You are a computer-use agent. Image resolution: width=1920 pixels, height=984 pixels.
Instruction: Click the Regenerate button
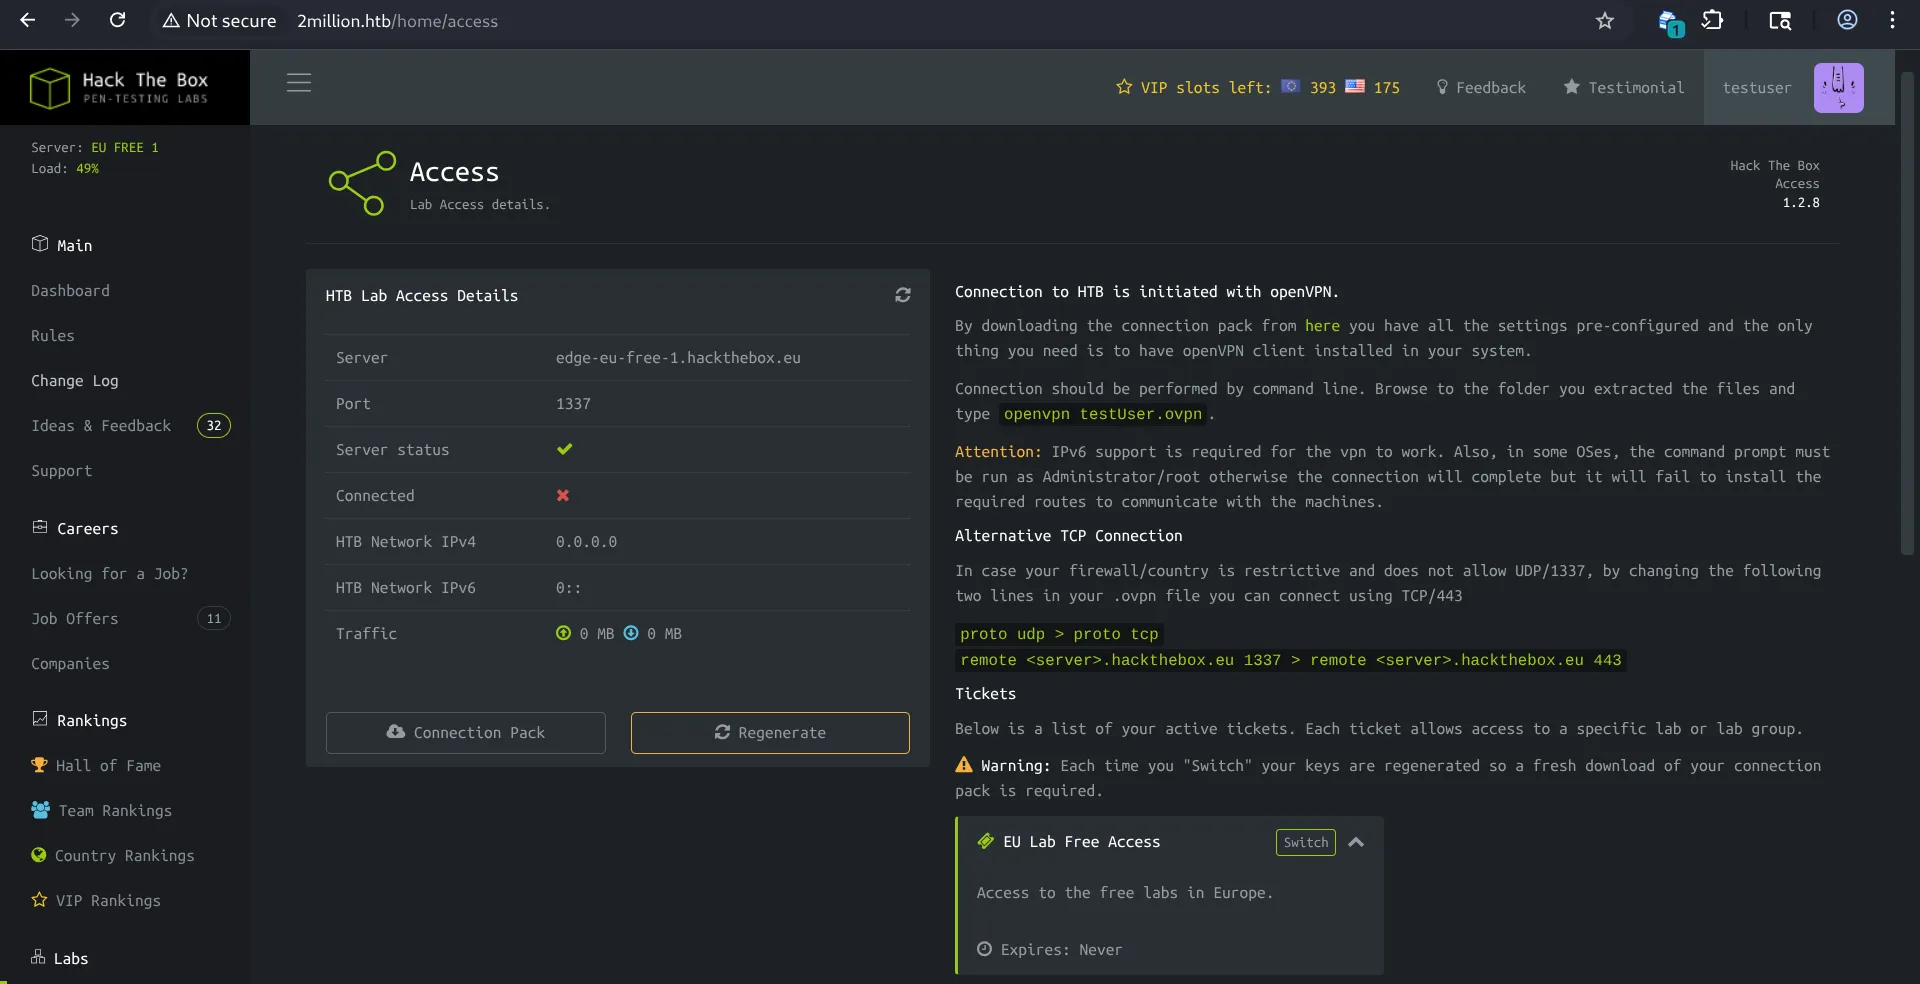(770, 732)
